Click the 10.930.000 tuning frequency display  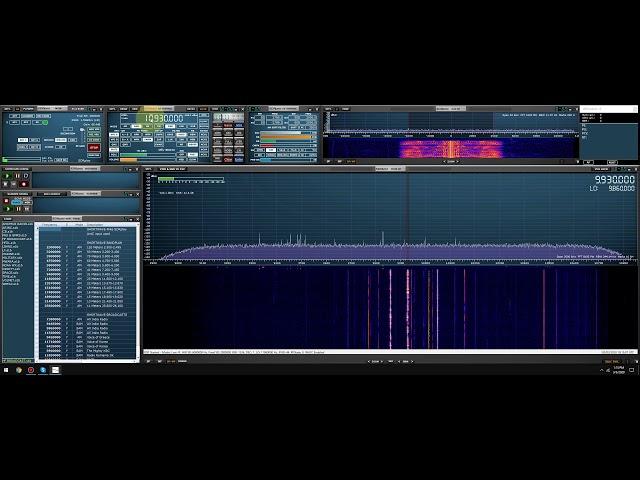pos(164,118)
